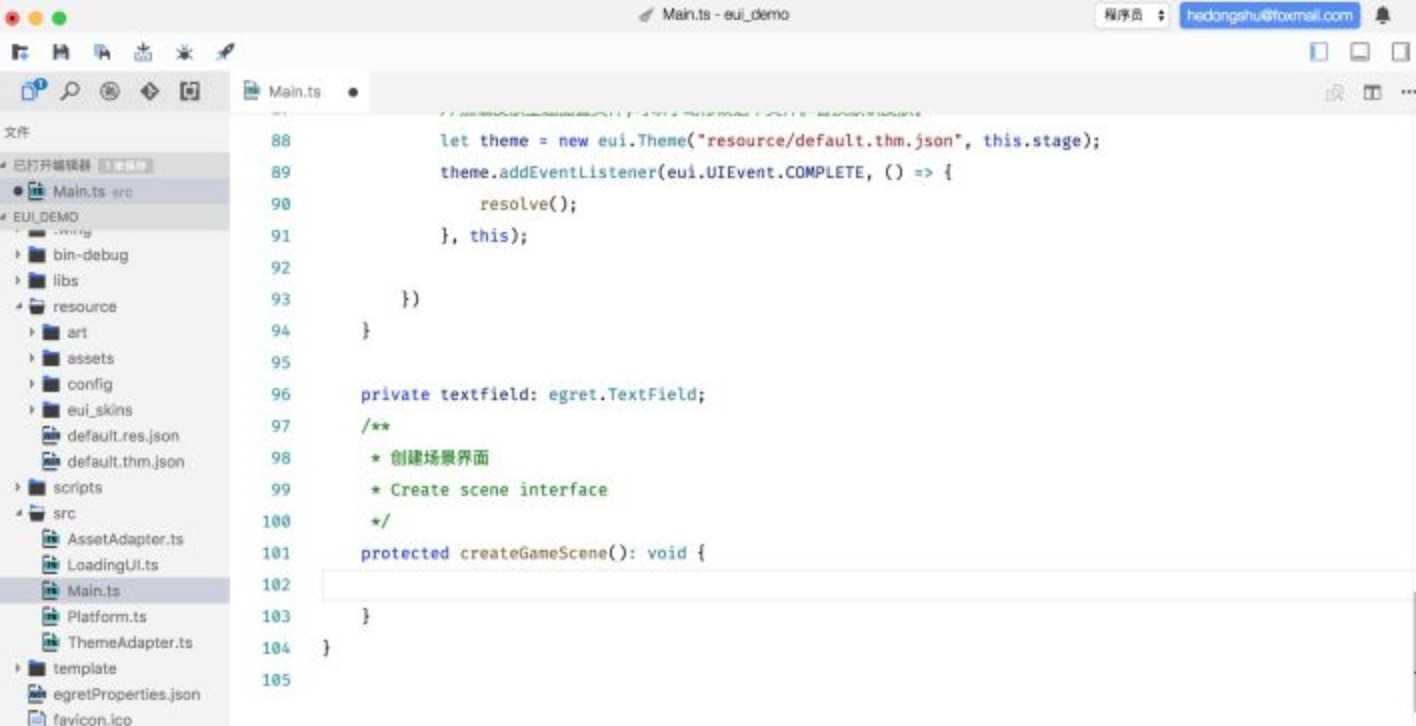Click the Main.ts tab file icon
The image size is (1416, 726).
click(252, 91)
